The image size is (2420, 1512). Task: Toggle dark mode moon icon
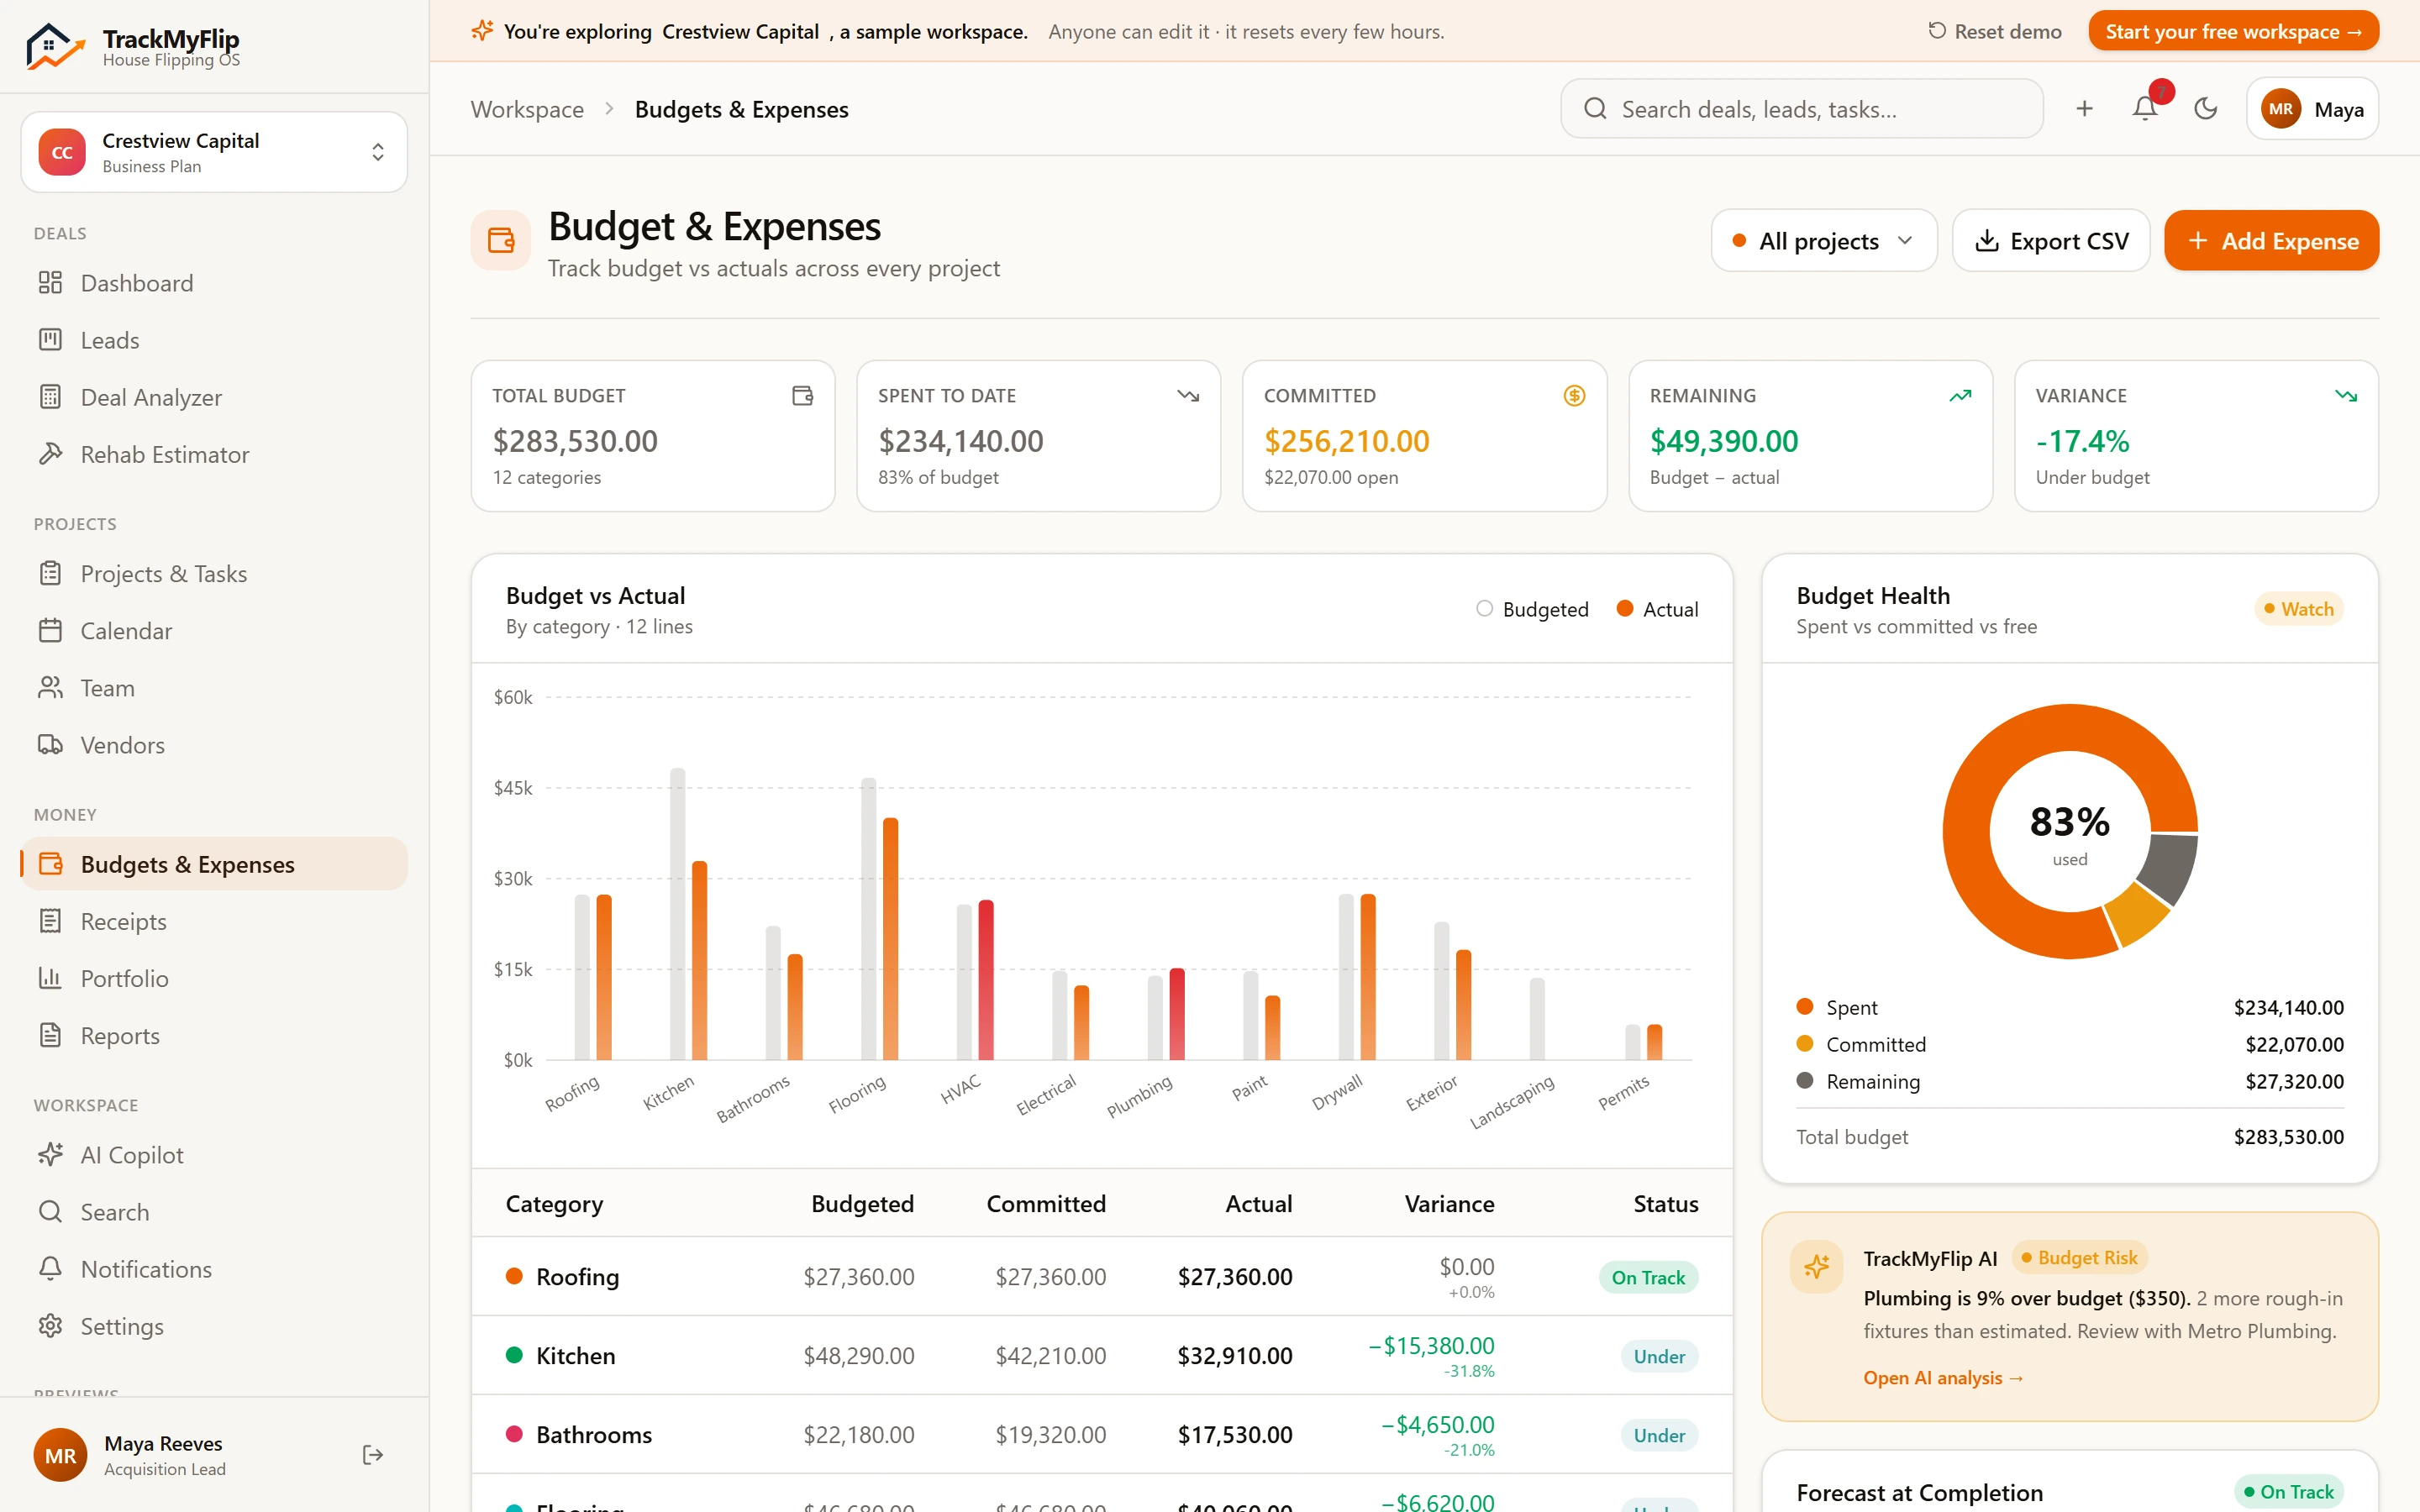(x=2205, y=108)
